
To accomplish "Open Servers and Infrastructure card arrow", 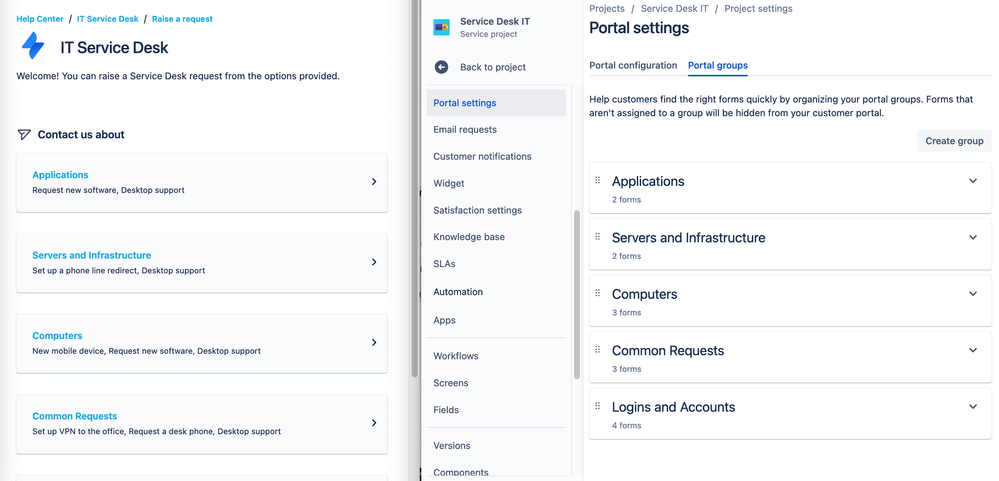I will pyautogui.click(x=374, y=262).
